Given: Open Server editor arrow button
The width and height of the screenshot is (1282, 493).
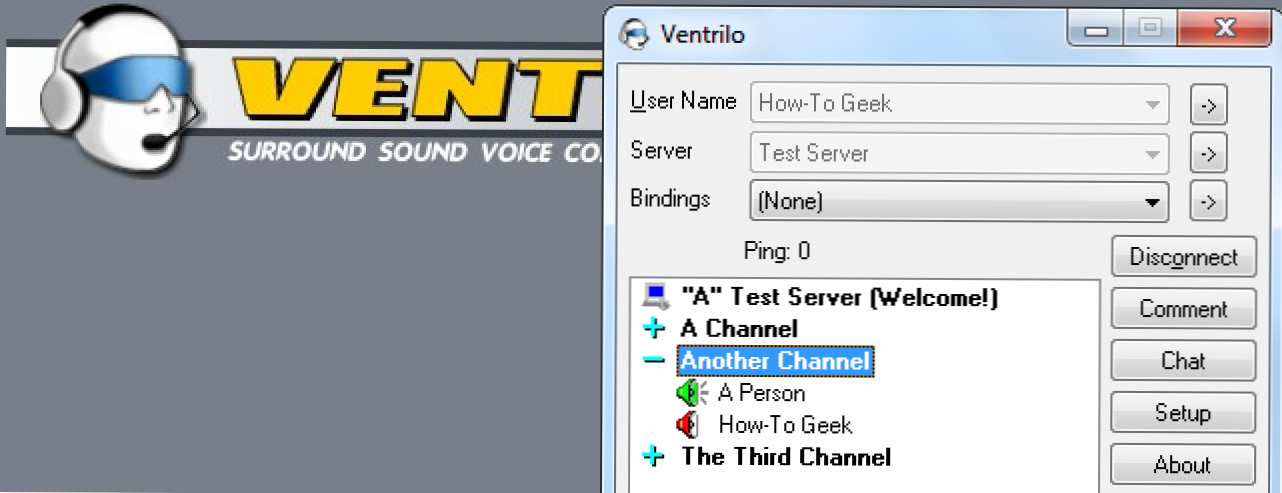Looking at the screenshot, I should pos(1208,154).
